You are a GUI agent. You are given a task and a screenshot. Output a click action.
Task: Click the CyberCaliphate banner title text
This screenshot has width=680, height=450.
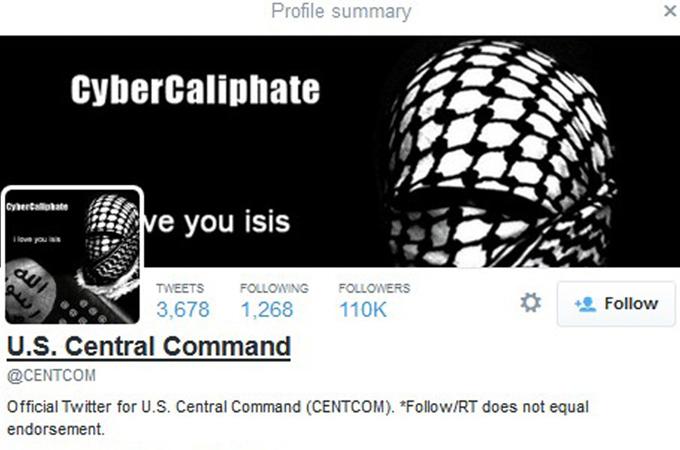tap(195, 90)
